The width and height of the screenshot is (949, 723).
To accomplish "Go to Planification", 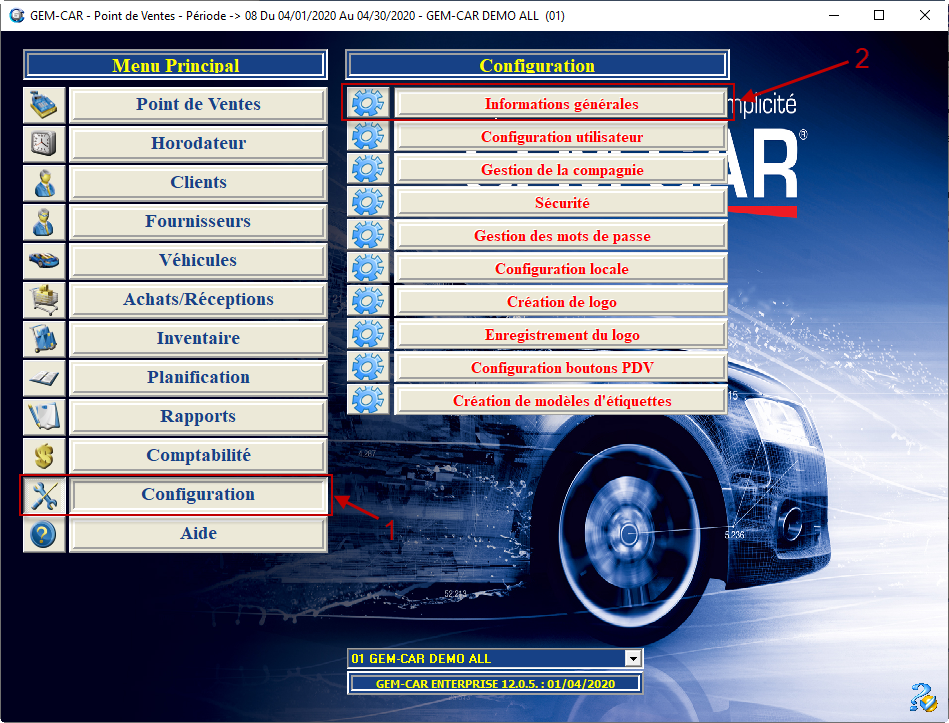I will [198, 378].
